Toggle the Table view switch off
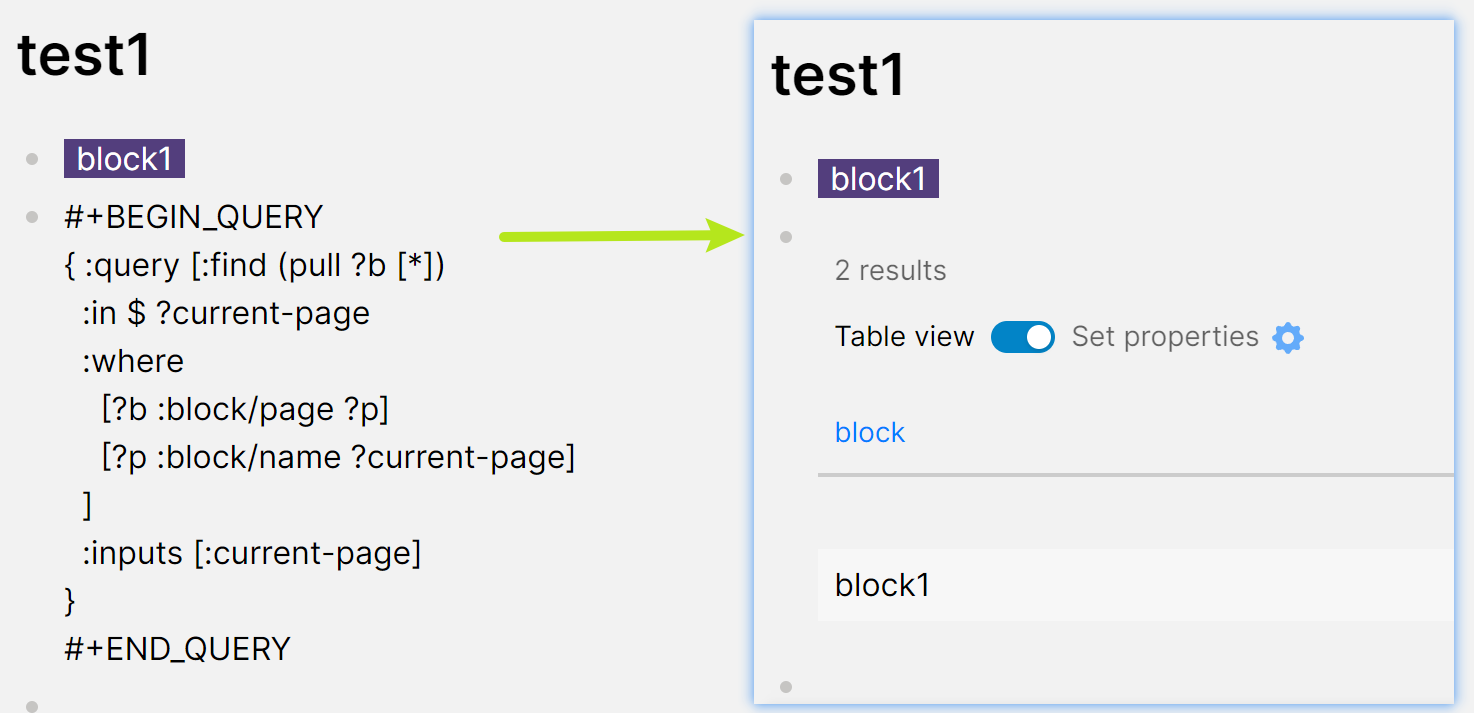 (1022, 337)
